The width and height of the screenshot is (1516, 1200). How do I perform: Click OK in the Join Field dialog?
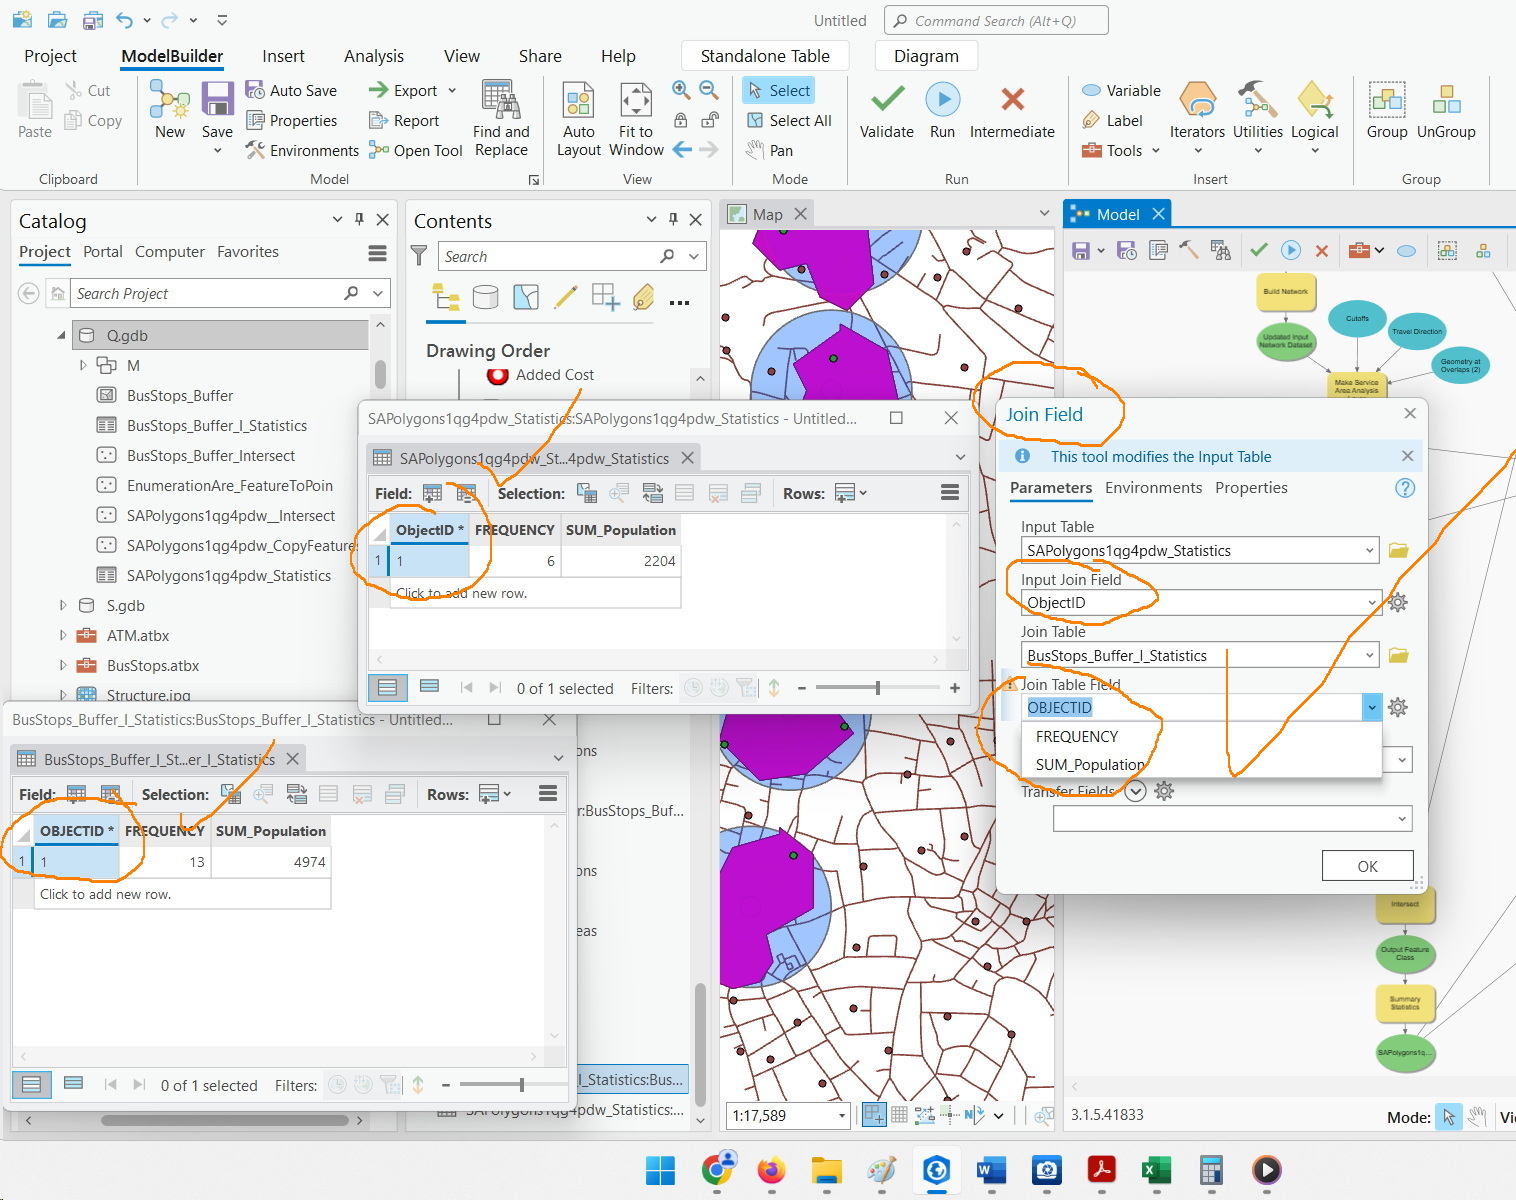click(1367, 865)
